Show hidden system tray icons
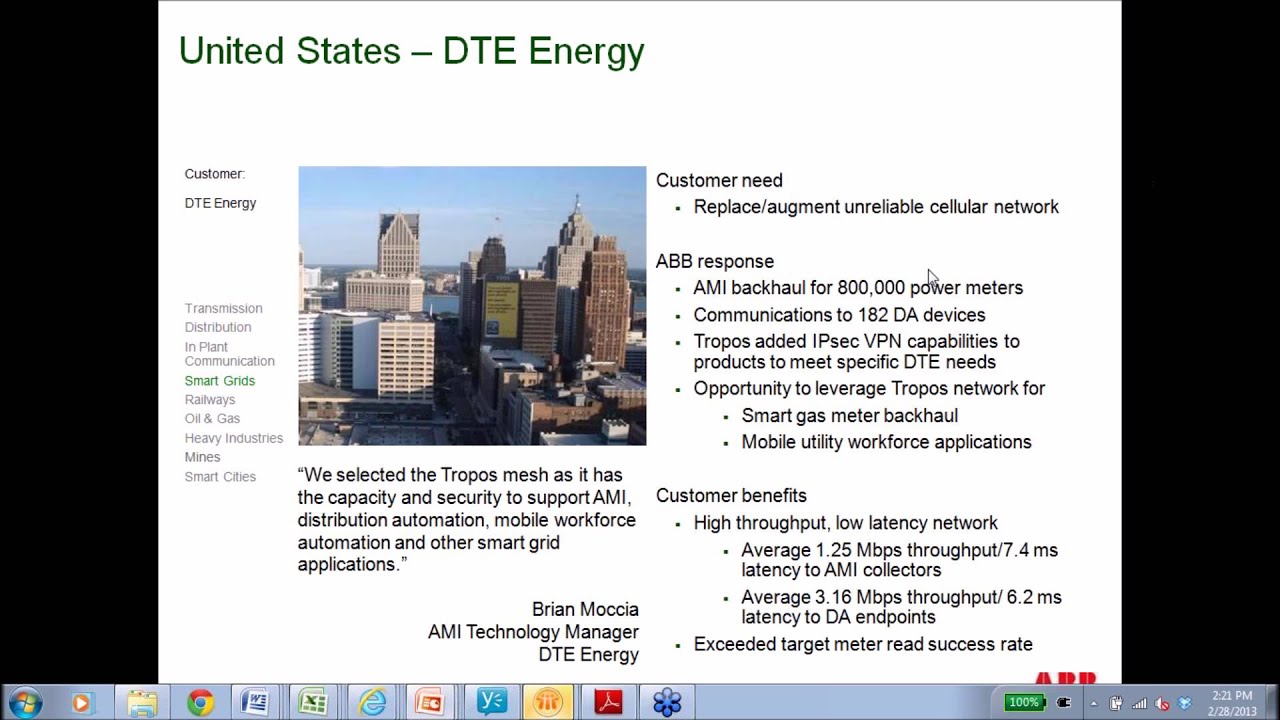Viewport: 1280px width, 720px height. (1093, 704)
